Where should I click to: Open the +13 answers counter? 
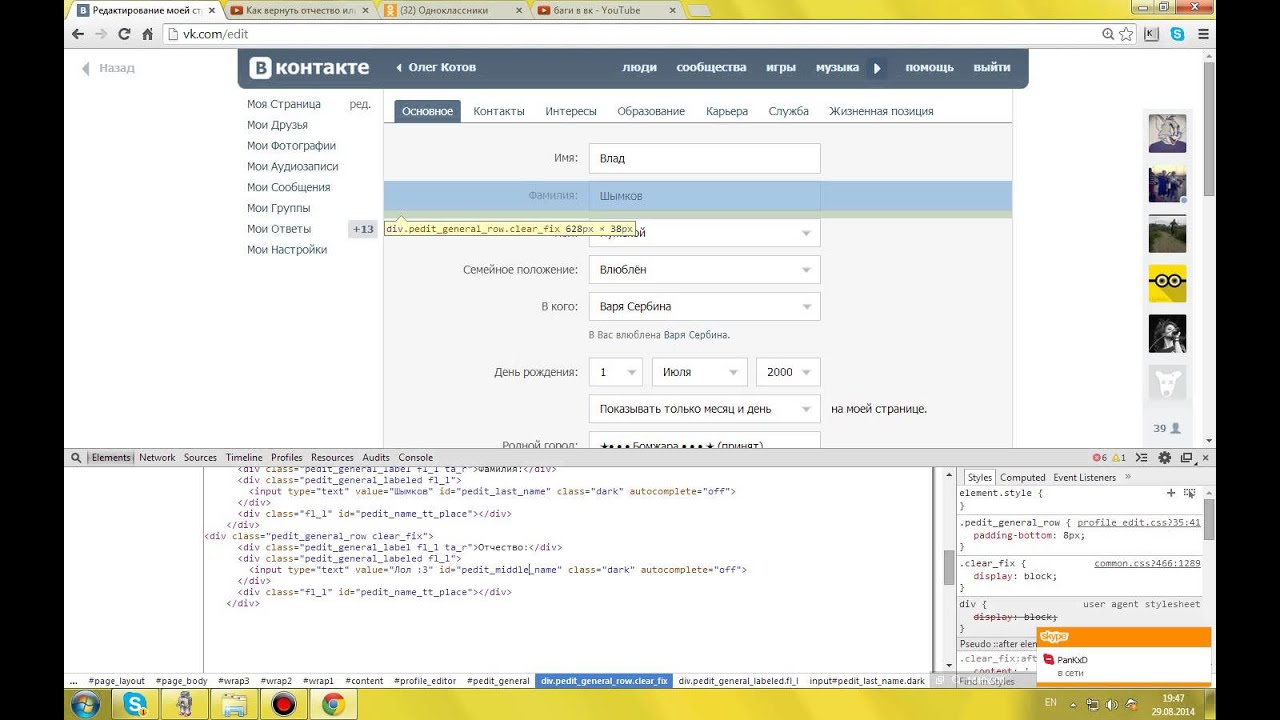pyautogui.click(x=362, y=229)
